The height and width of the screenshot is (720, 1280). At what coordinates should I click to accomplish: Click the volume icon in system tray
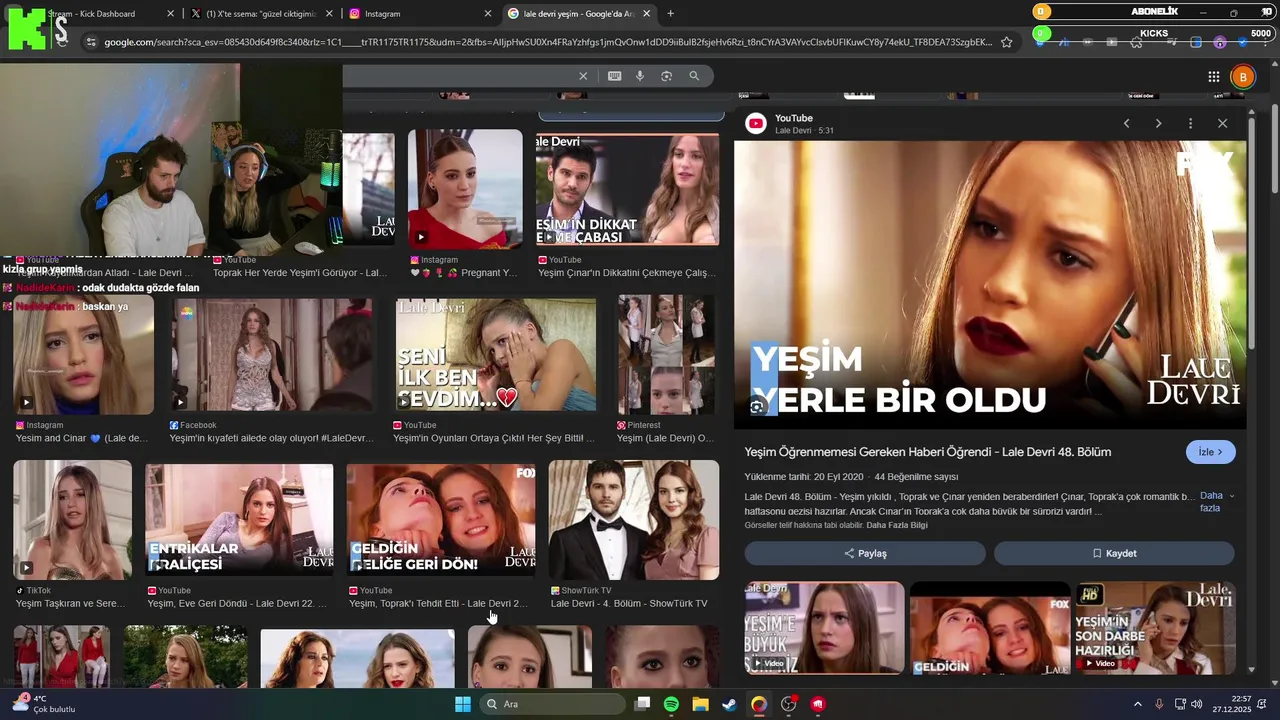point(1197,704)
